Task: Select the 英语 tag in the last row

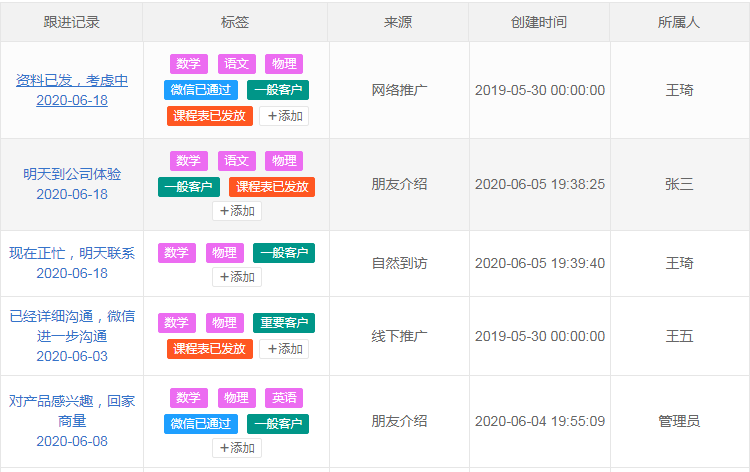Action: (284, 398)
